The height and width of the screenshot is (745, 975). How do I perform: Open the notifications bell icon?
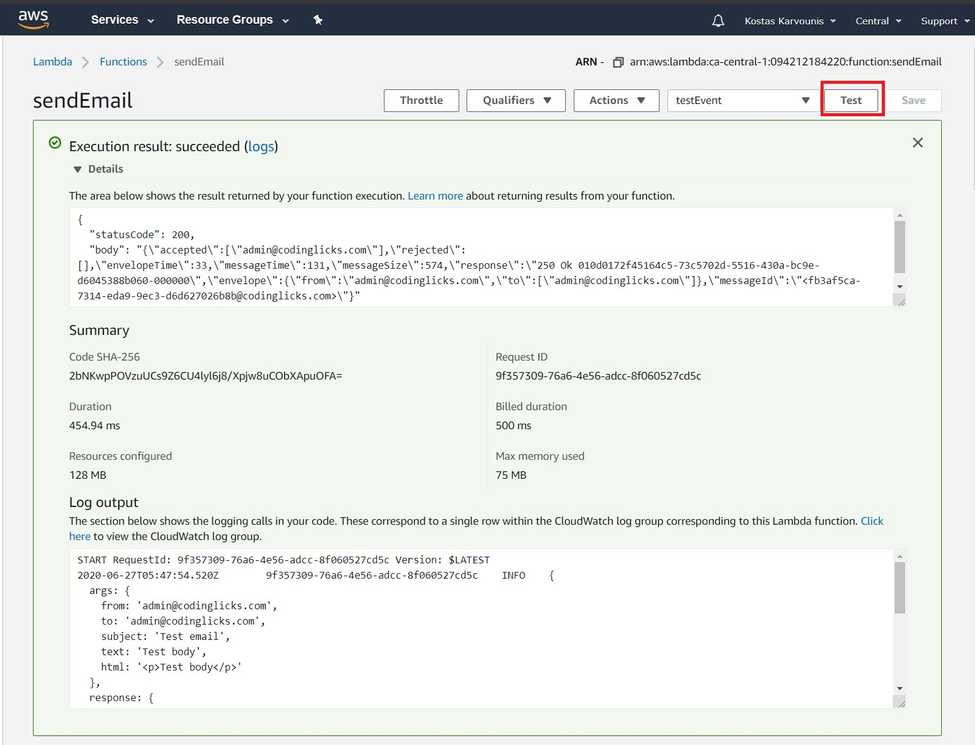[718, 21]
